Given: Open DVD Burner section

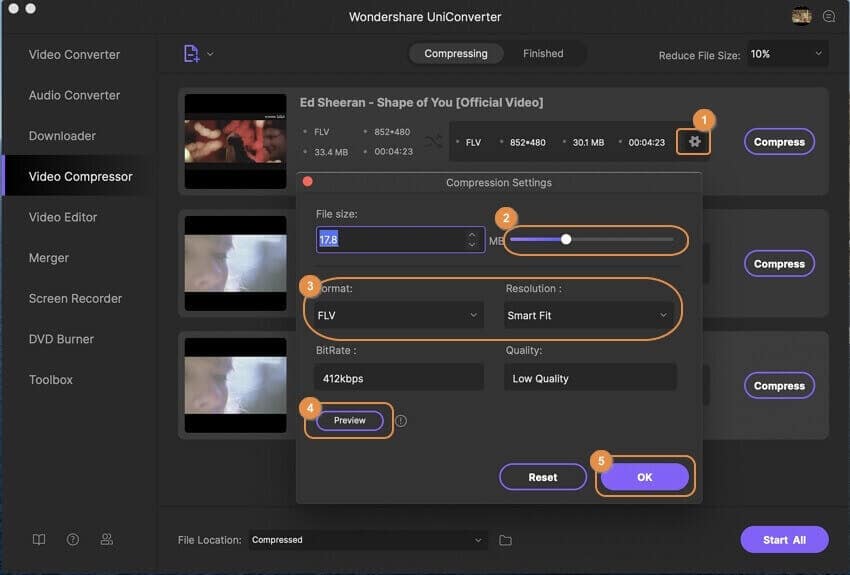Looking at the screenshot, I should [x=61, y=339].
